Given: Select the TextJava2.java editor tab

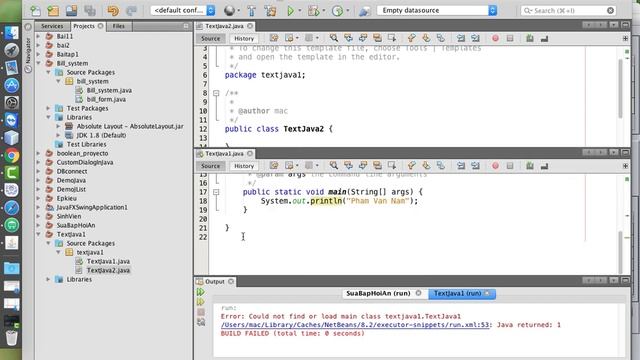Looking at the screenshot, I should click(224, 26).
